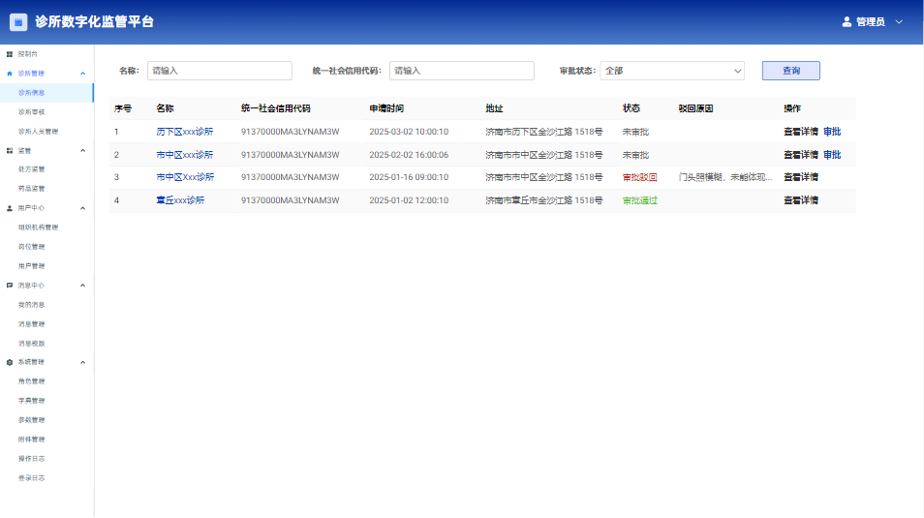
Task: Focus the 统一社会信用代码 input field
Action: click(x=461, y=71)
